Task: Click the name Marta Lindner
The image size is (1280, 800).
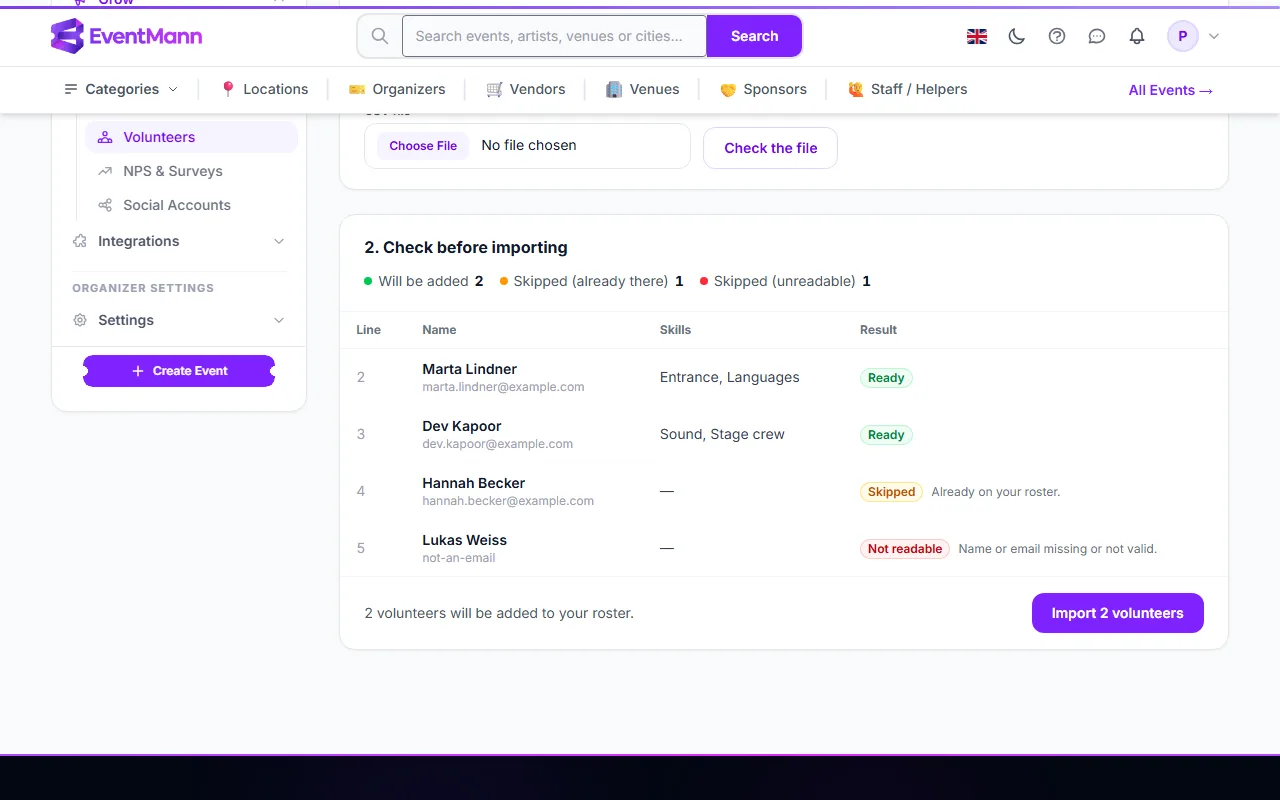Action: pos(469,369)
